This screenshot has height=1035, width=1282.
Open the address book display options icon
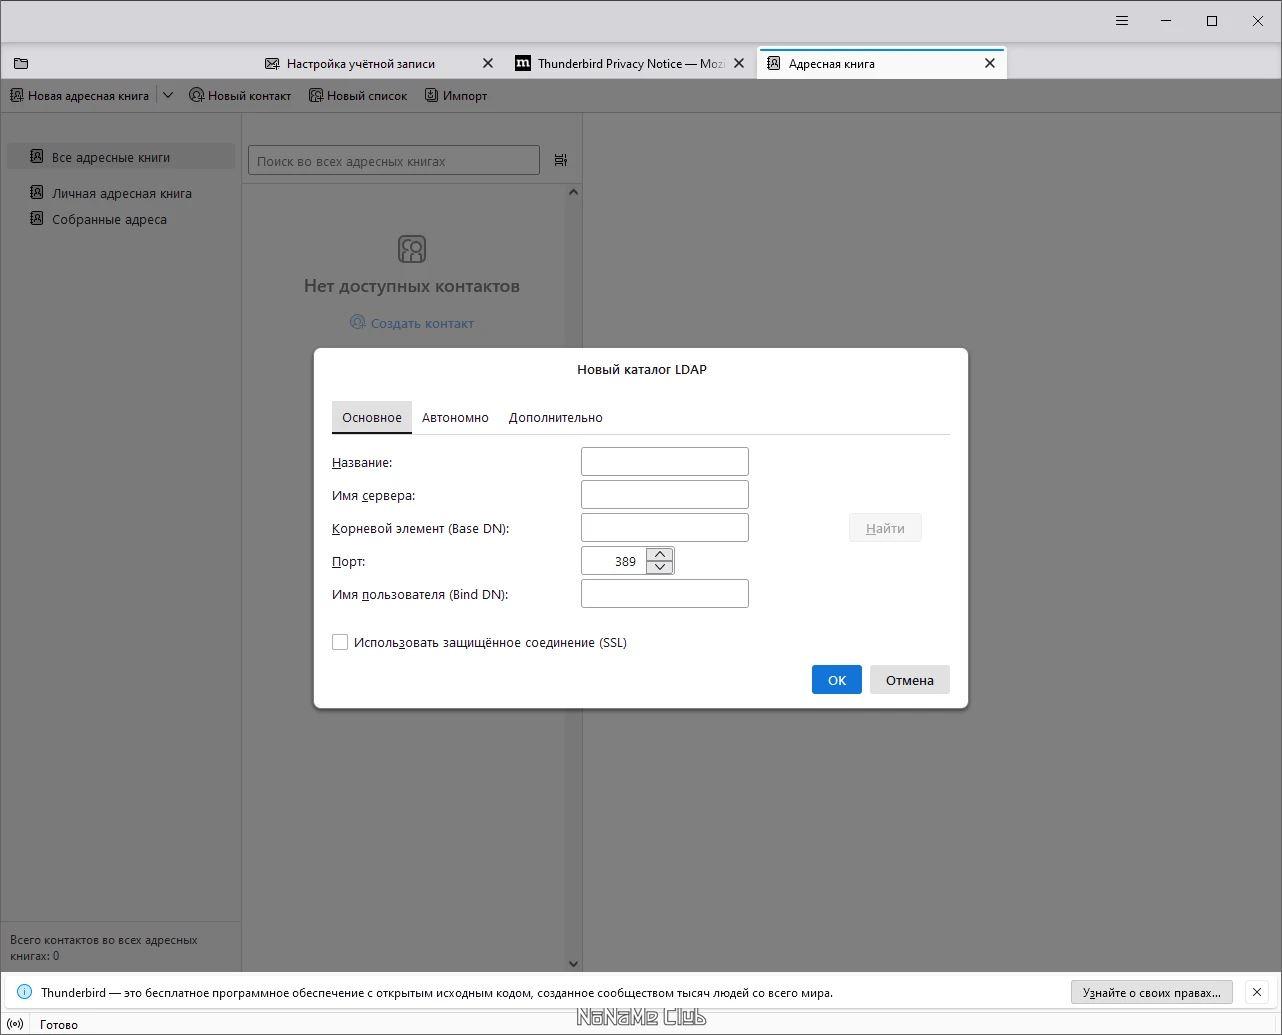pyautogui.click(x=561, y=160)
